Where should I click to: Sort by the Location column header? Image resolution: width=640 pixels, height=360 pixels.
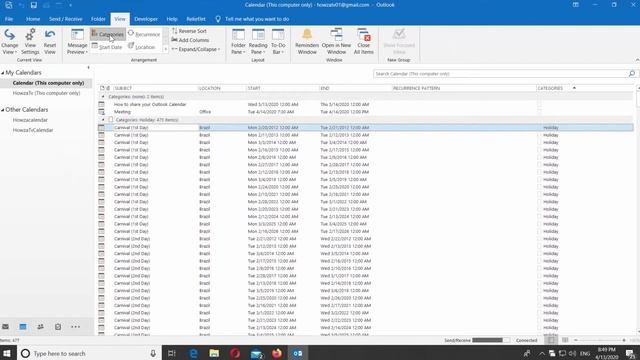click(x=222, y=88)
